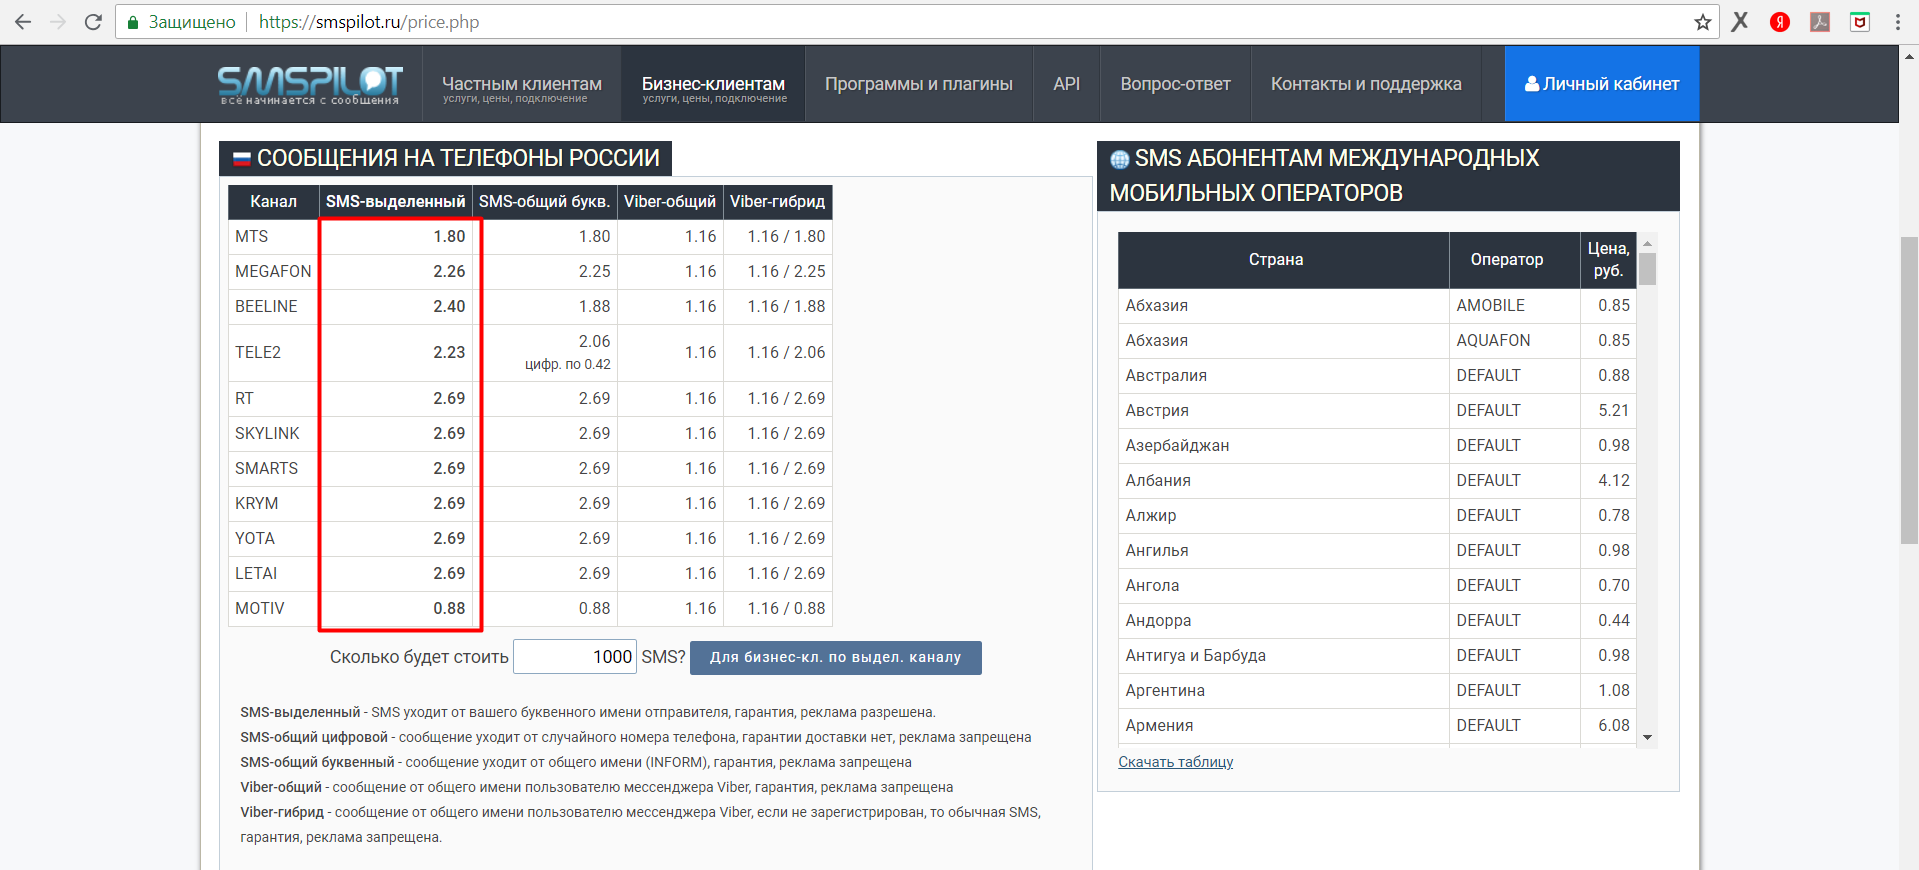The height and width of the screenshot is (870, 1919).
Task: Select the Аргентина country row
Action: coord(1378,691)
